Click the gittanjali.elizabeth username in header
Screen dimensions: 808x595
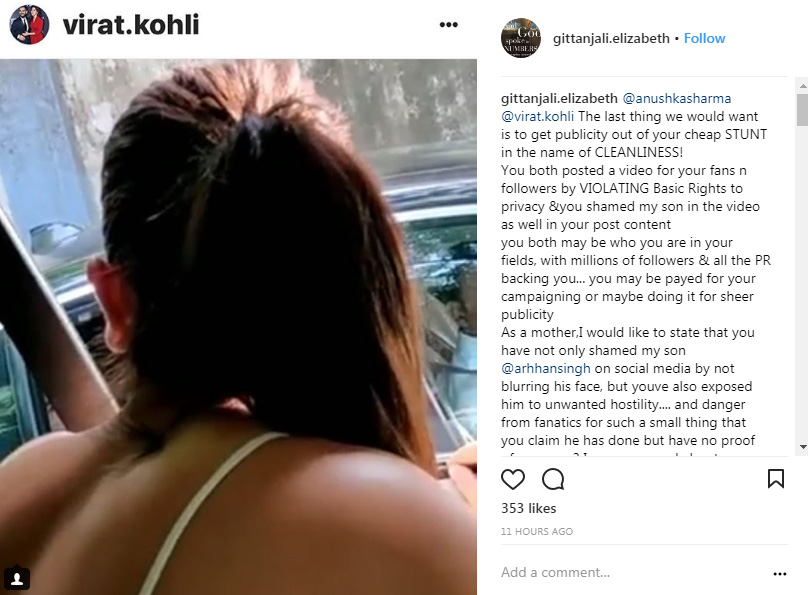coord(611,39)
